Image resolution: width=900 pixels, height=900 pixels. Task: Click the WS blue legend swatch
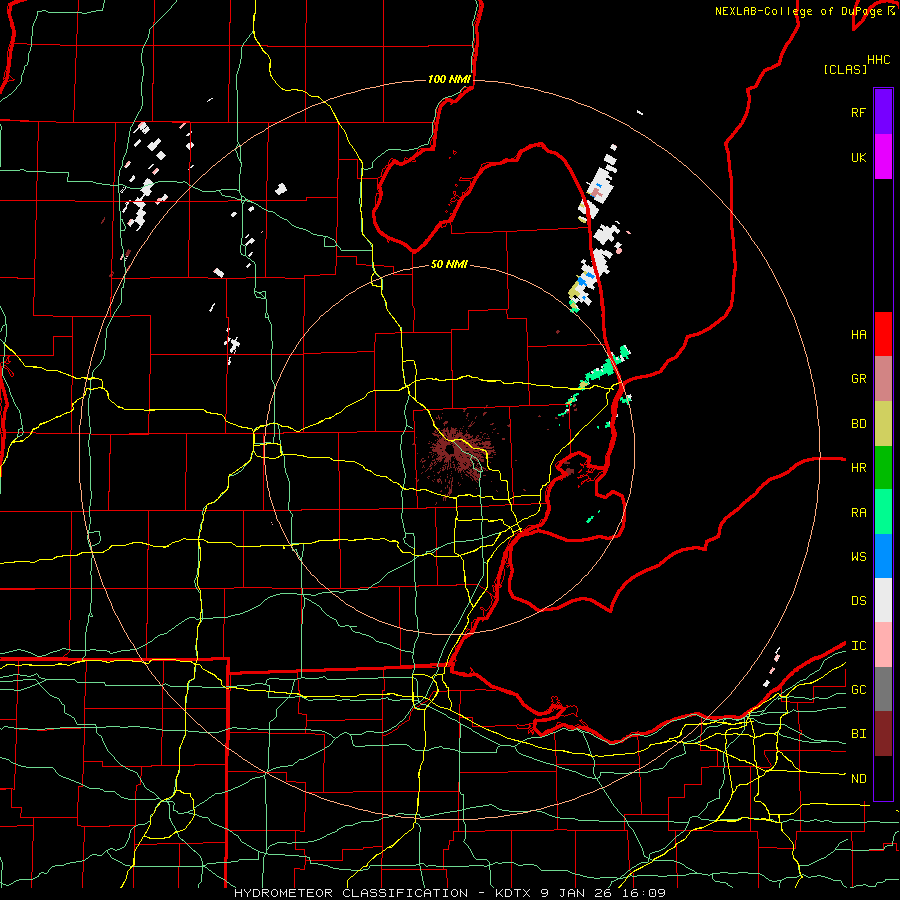point(883,556)
